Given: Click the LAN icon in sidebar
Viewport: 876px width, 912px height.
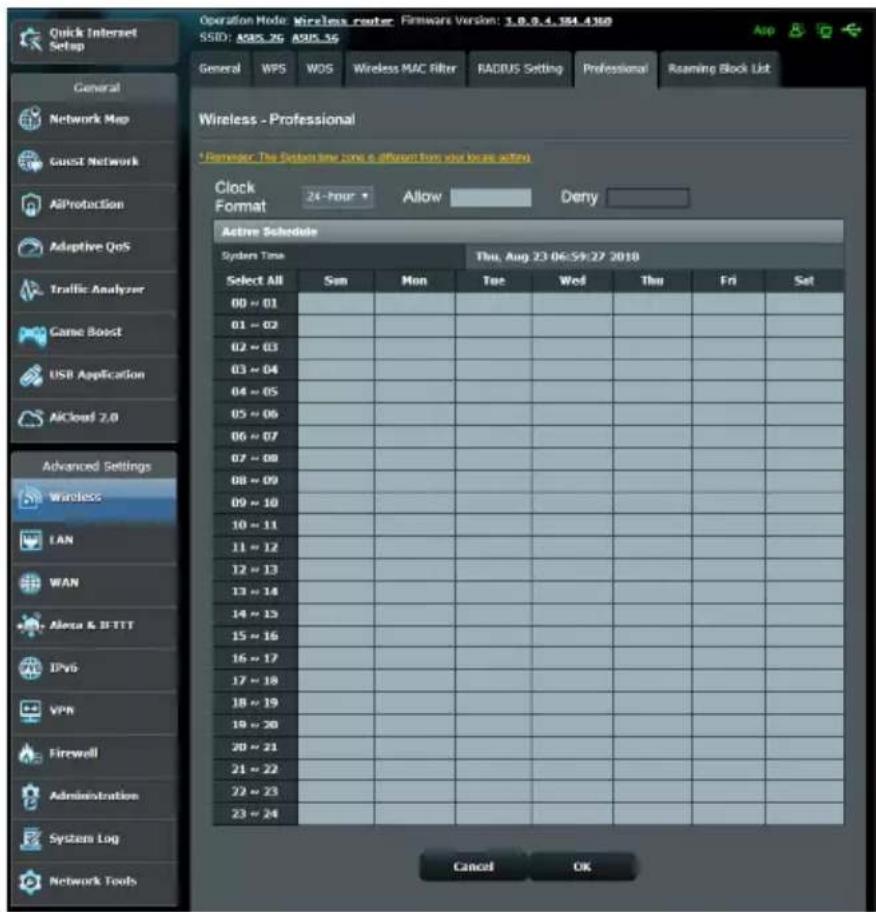Looking at the screenshot, I should pos(30,540).
